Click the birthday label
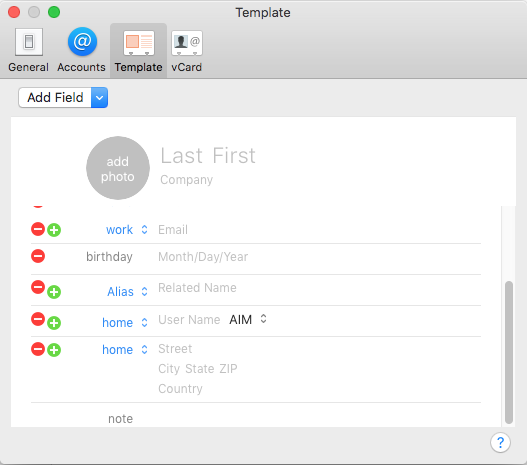The image size is (527, 465). pyautogui.click(x=109, y=257)
